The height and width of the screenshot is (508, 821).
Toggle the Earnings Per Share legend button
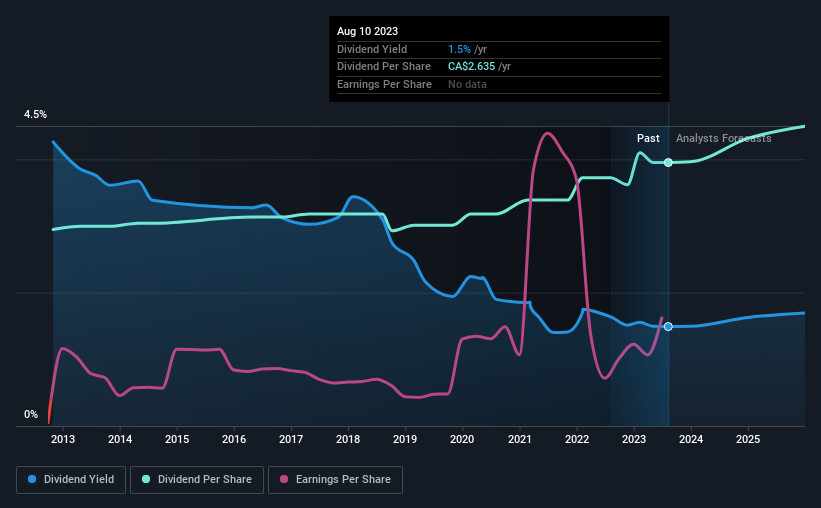[x=335, y=479]
